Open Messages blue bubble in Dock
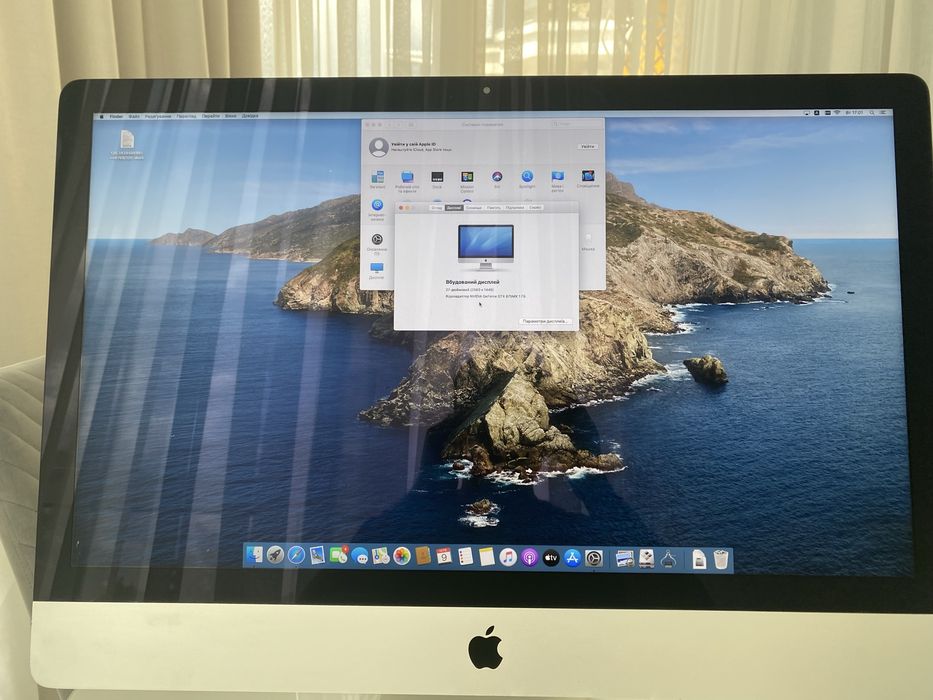Viewport: 933px width, 700px height. 359,556
